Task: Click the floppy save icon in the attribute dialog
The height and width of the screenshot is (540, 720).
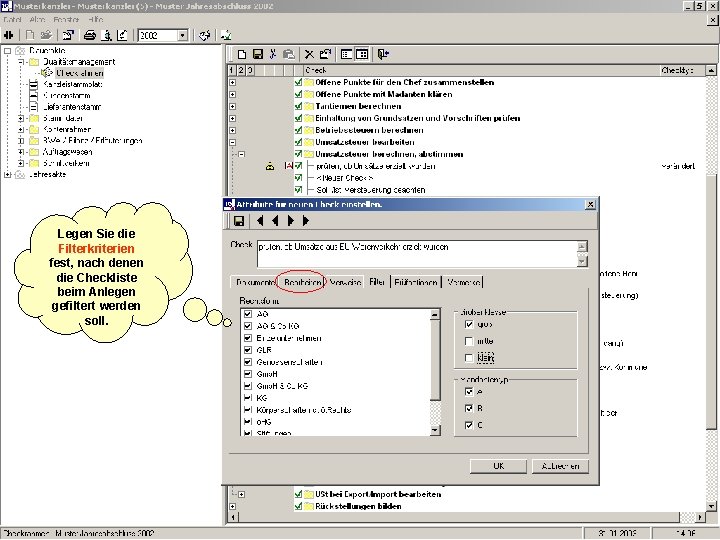Action: (x=239, y=221)
